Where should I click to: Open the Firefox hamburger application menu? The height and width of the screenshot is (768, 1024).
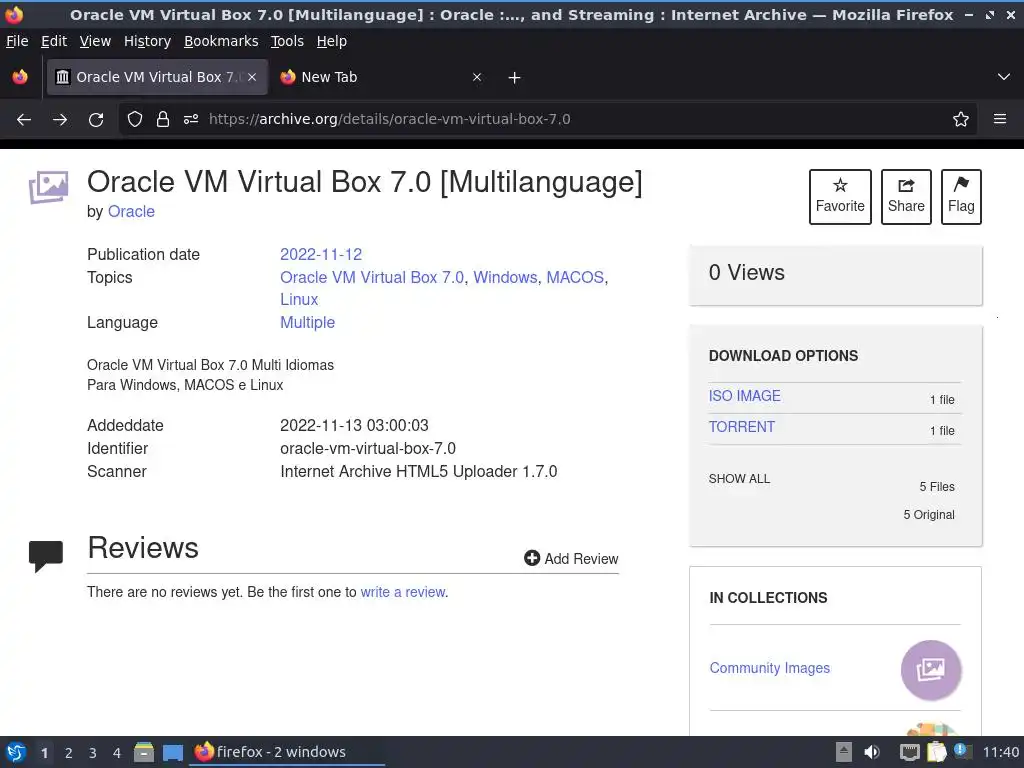pos(1000,119)
